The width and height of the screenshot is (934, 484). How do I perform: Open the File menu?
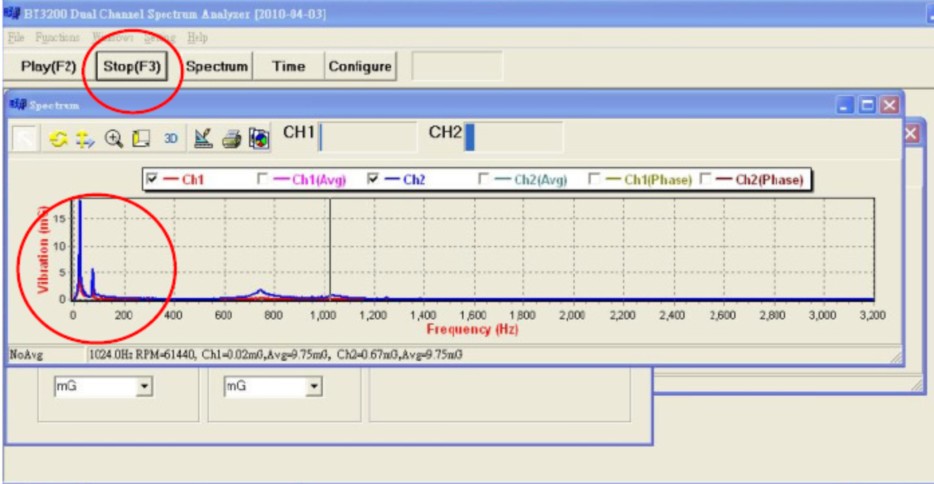16,38
